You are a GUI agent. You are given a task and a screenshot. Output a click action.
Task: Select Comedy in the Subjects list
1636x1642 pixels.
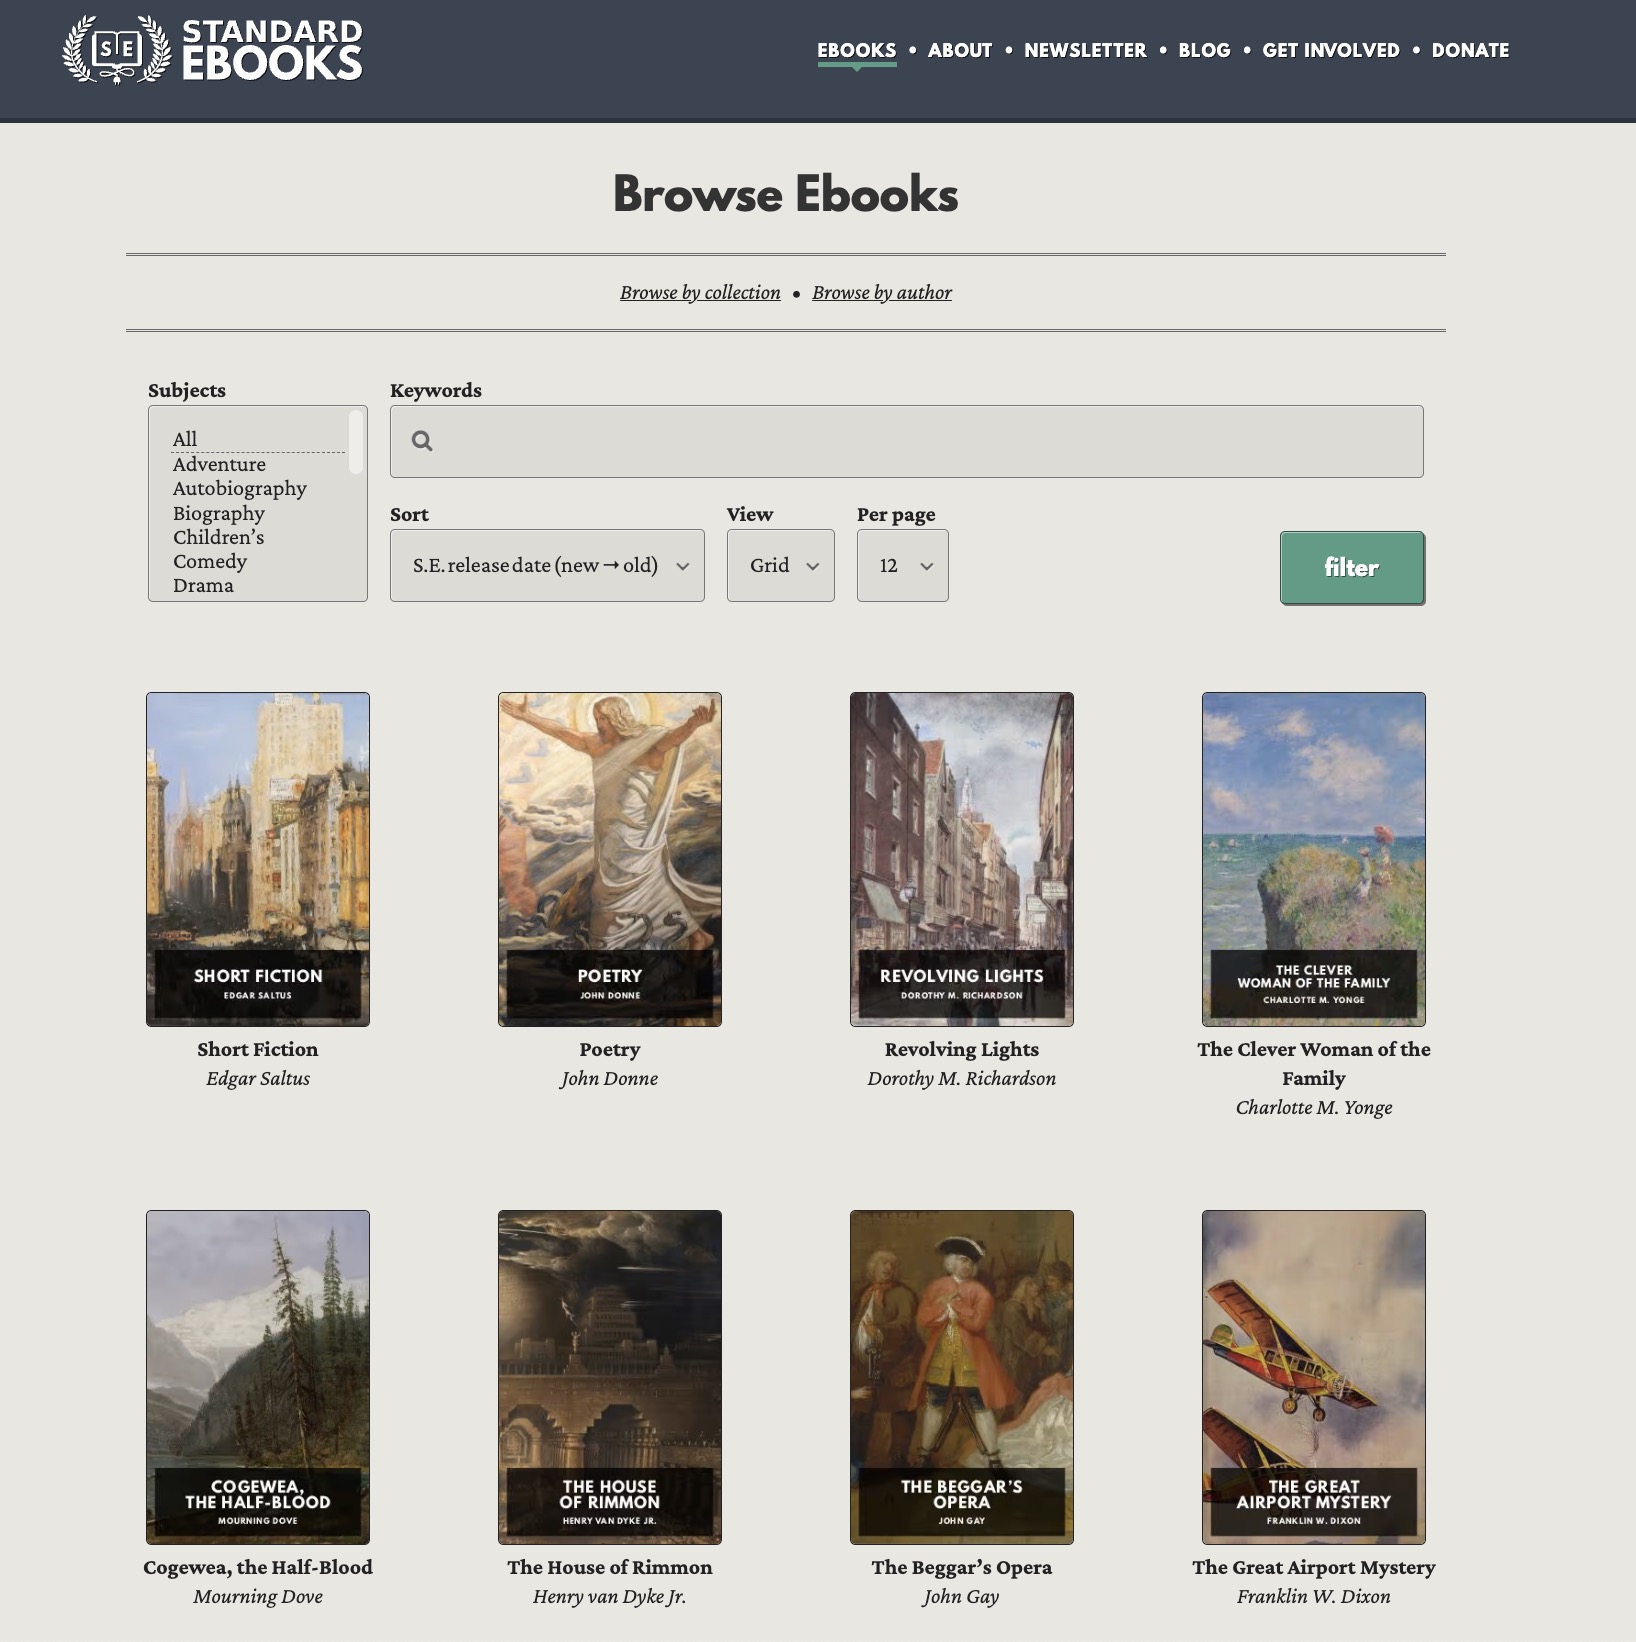[x=258, y=561]
